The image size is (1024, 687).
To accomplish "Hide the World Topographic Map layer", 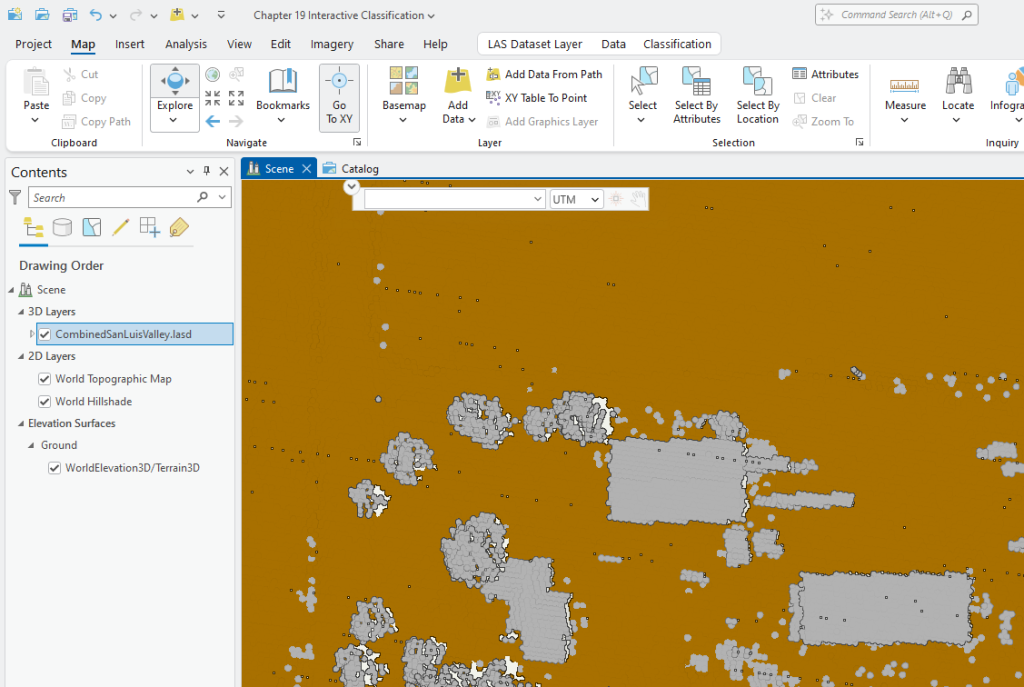I will pos(44,379).
